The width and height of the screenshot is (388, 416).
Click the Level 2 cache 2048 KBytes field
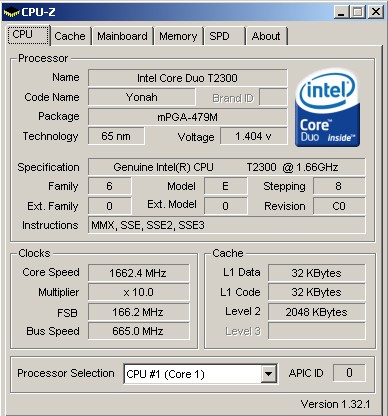(x=317, y=312)
